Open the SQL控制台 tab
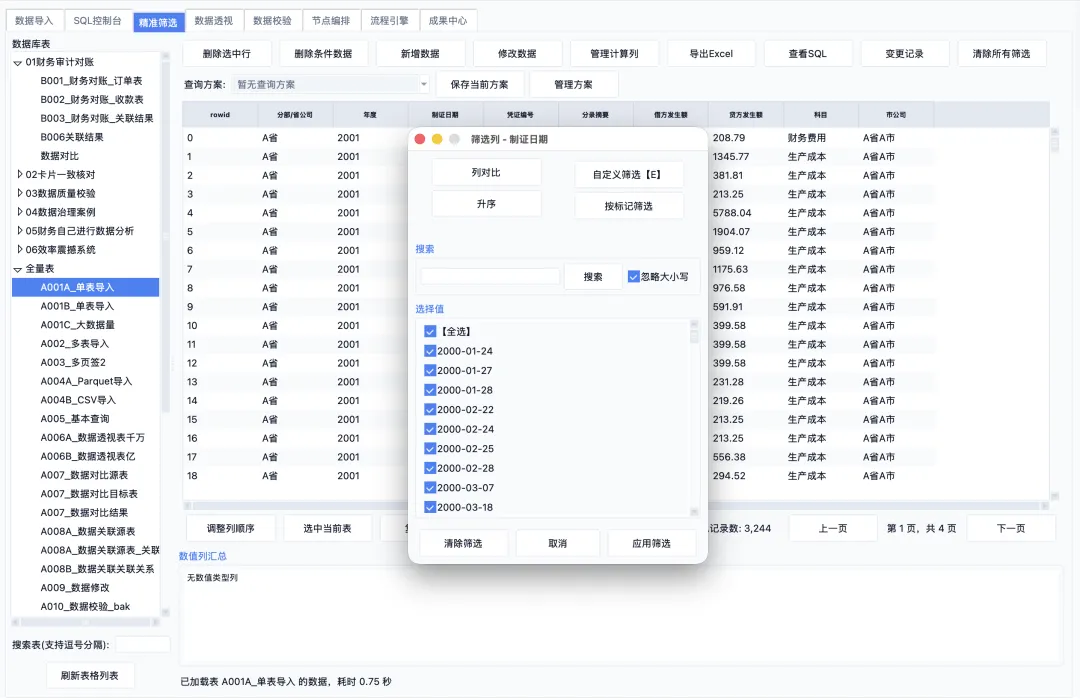The height and width of the screenshot is (700, 1080). [x=97, y=21]
